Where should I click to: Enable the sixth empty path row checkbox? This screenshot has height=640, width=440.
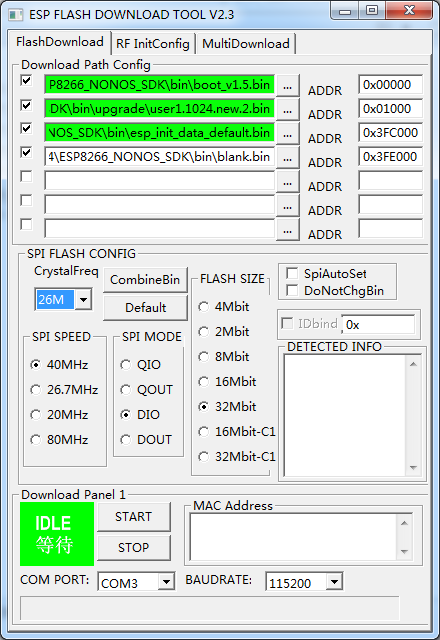[27, 200]
